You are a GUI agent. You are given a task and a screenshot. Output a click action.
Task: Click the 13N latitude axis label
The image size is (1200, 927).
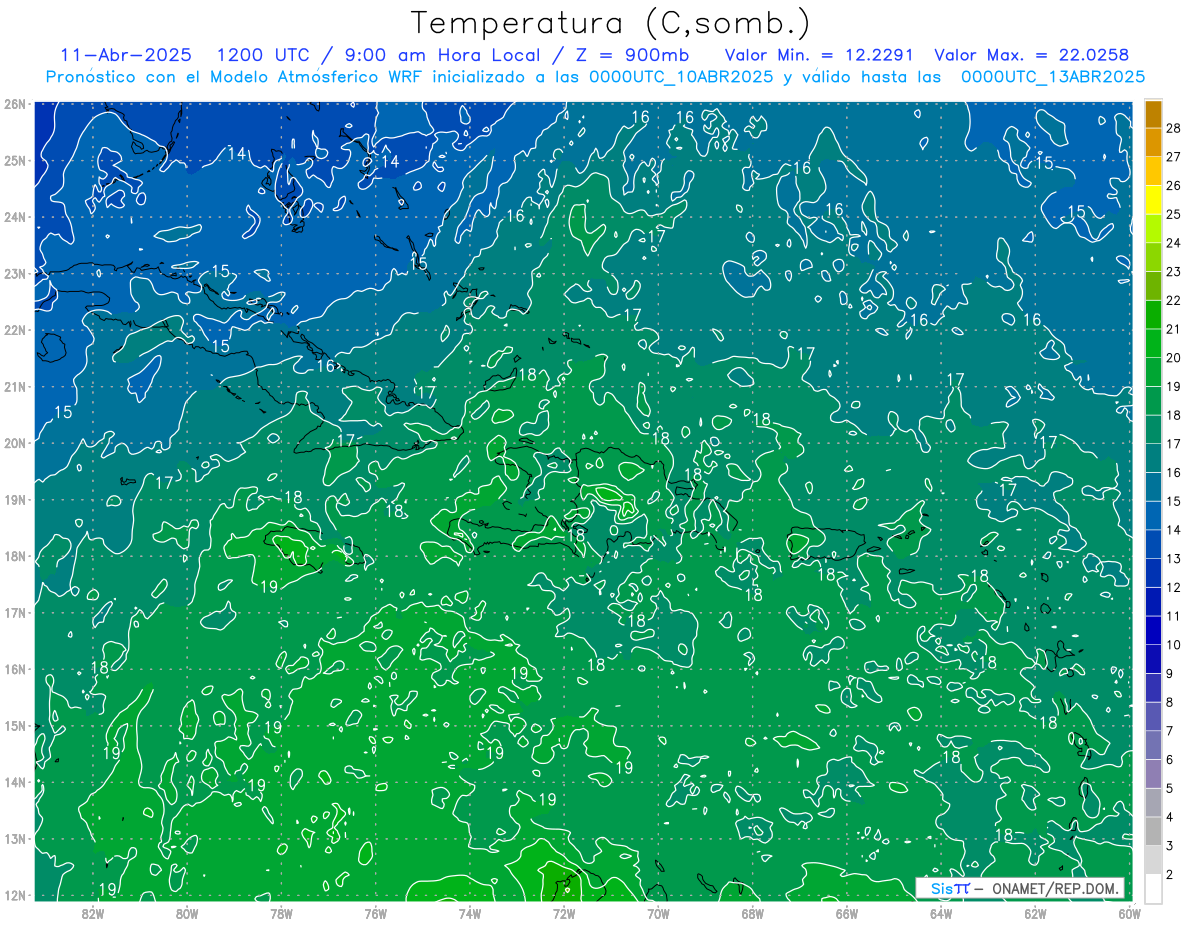[x=15, y=839]
